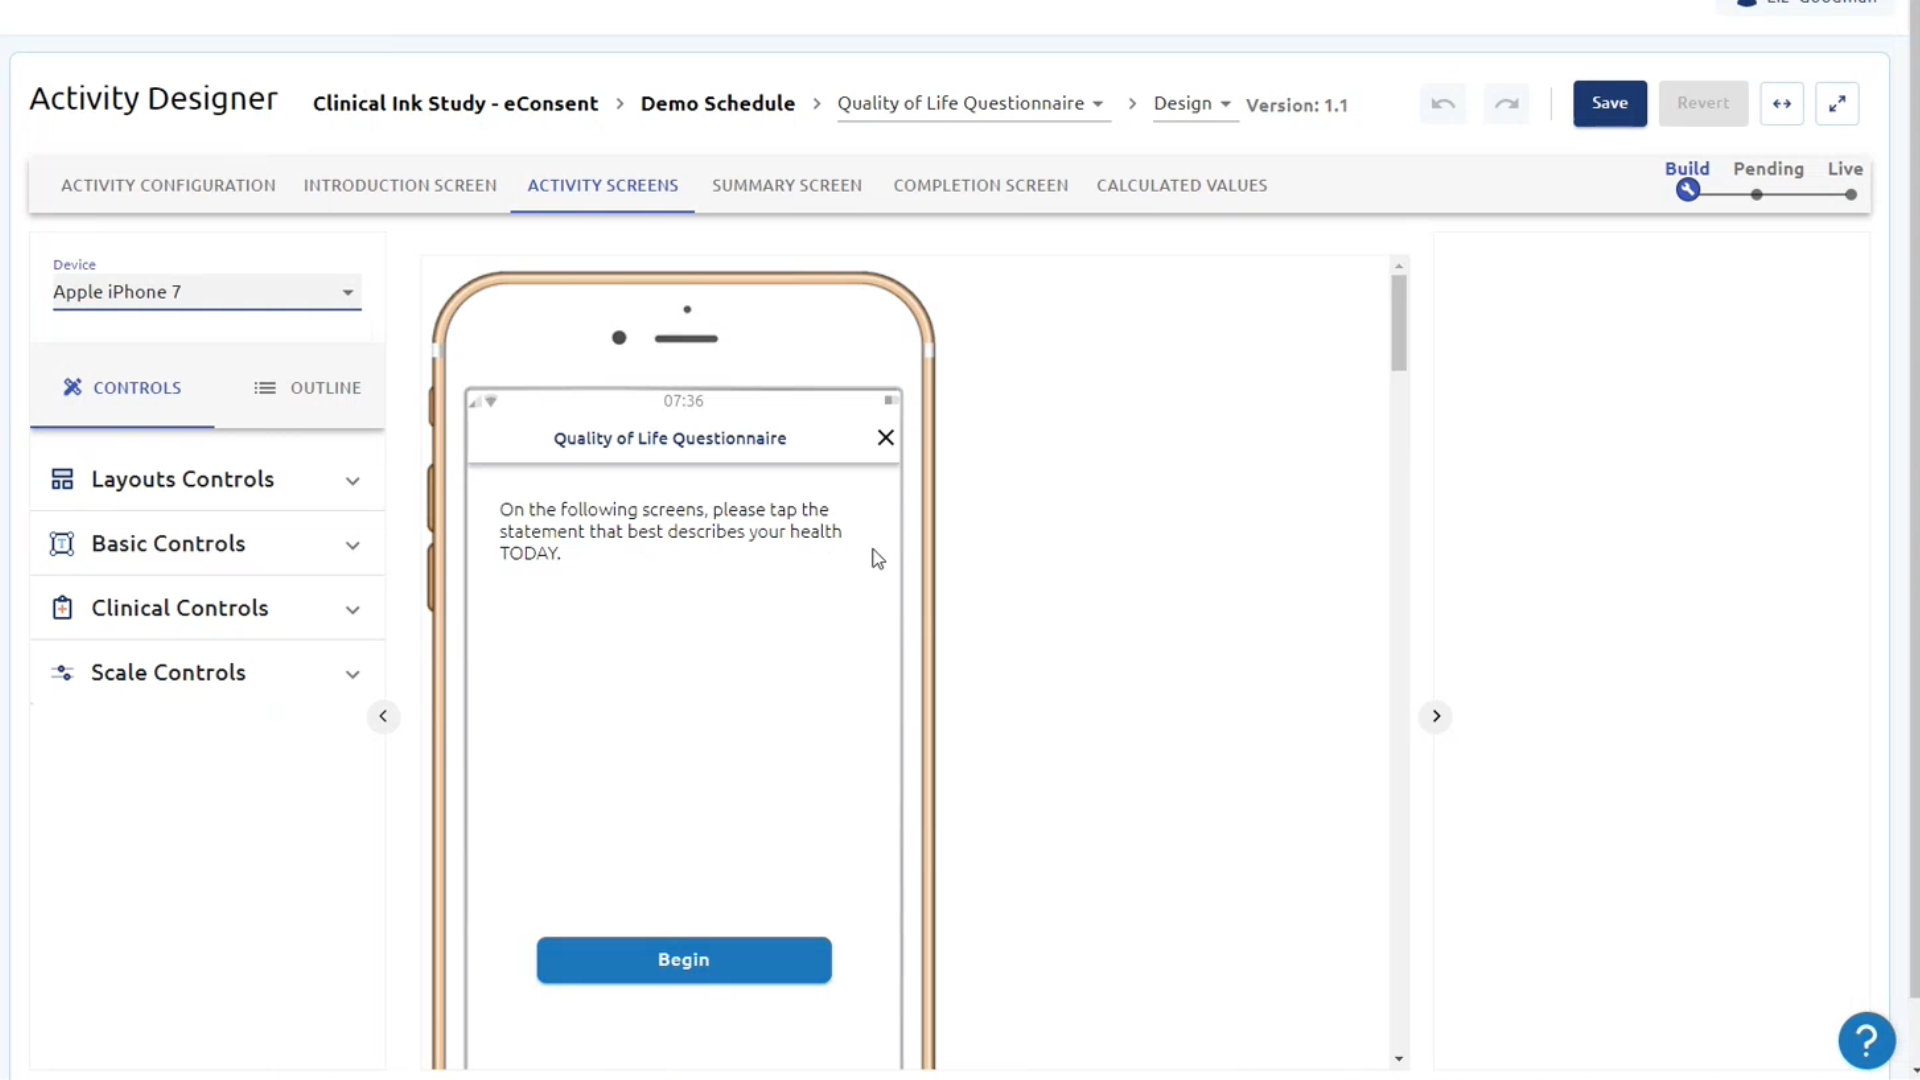Collapse the left controls panel arrow
The image size is (1920, 1080).
coord(383,716)
